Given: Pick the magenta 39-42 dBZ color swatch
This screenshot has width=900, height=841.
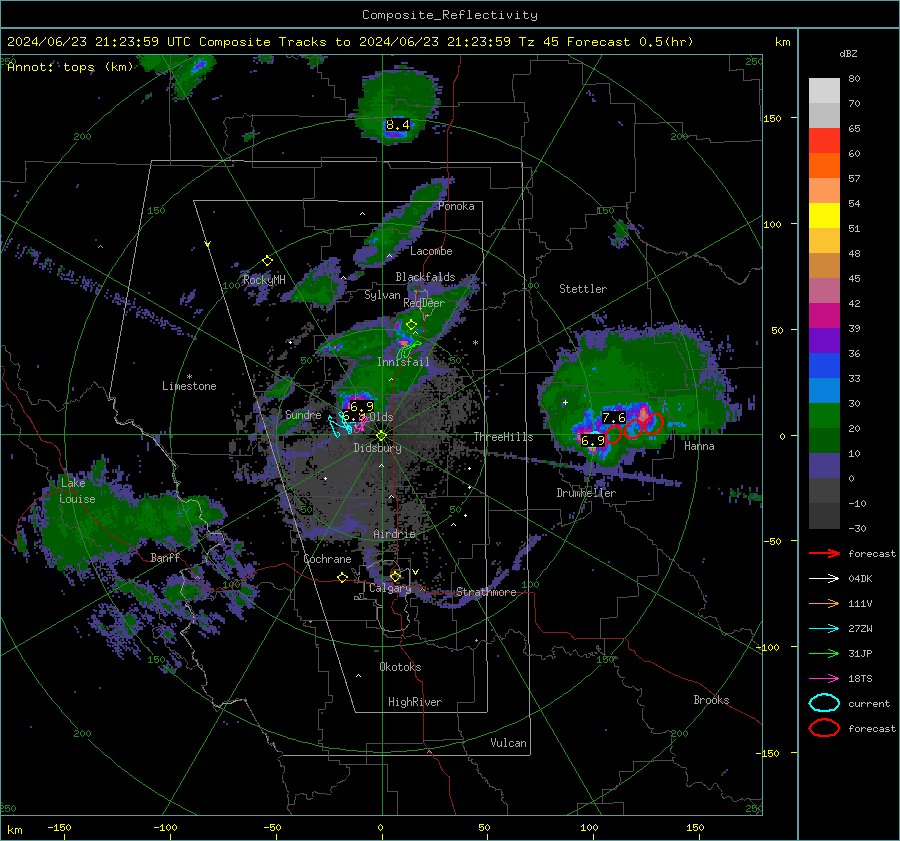Looking at the screenshot, I should click(824, 316).
